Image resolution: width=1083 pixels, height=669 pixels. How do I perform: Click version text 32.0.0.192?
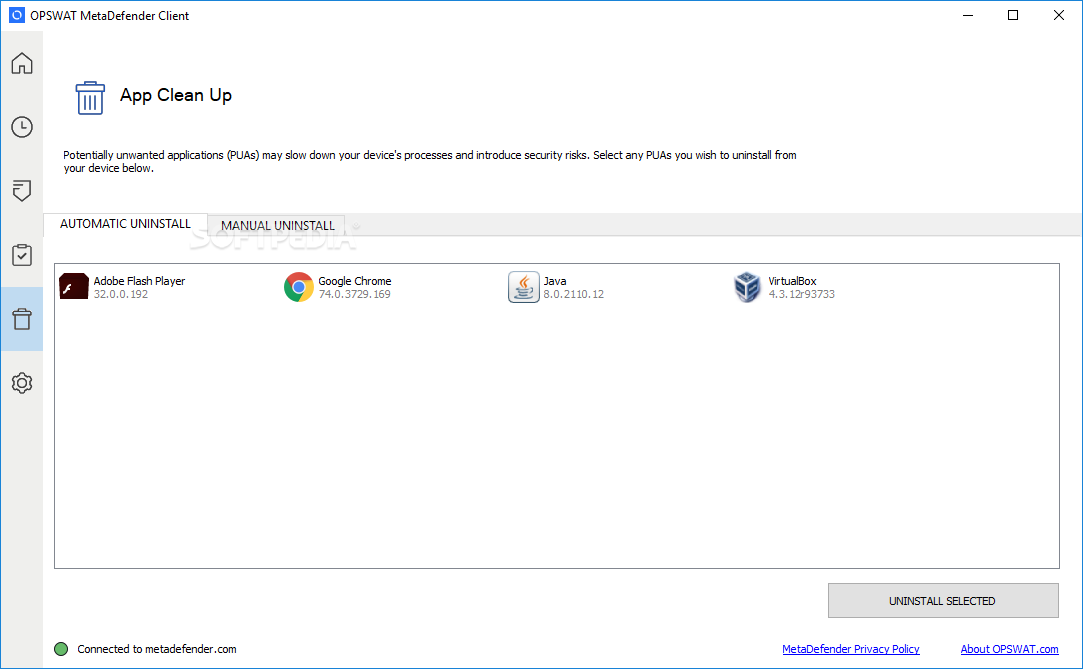pyautogui.click(x=121, y=294)
